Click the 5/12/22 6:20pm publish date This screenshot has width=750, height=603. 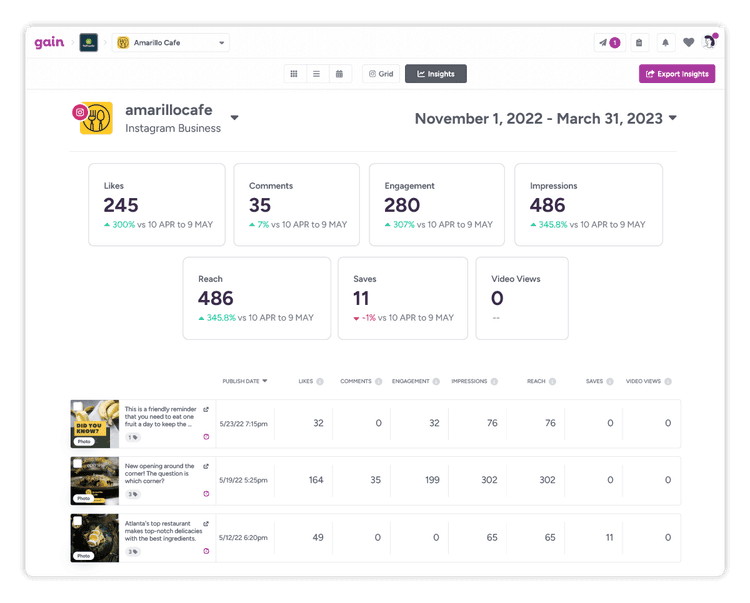(x=243, y=537)
